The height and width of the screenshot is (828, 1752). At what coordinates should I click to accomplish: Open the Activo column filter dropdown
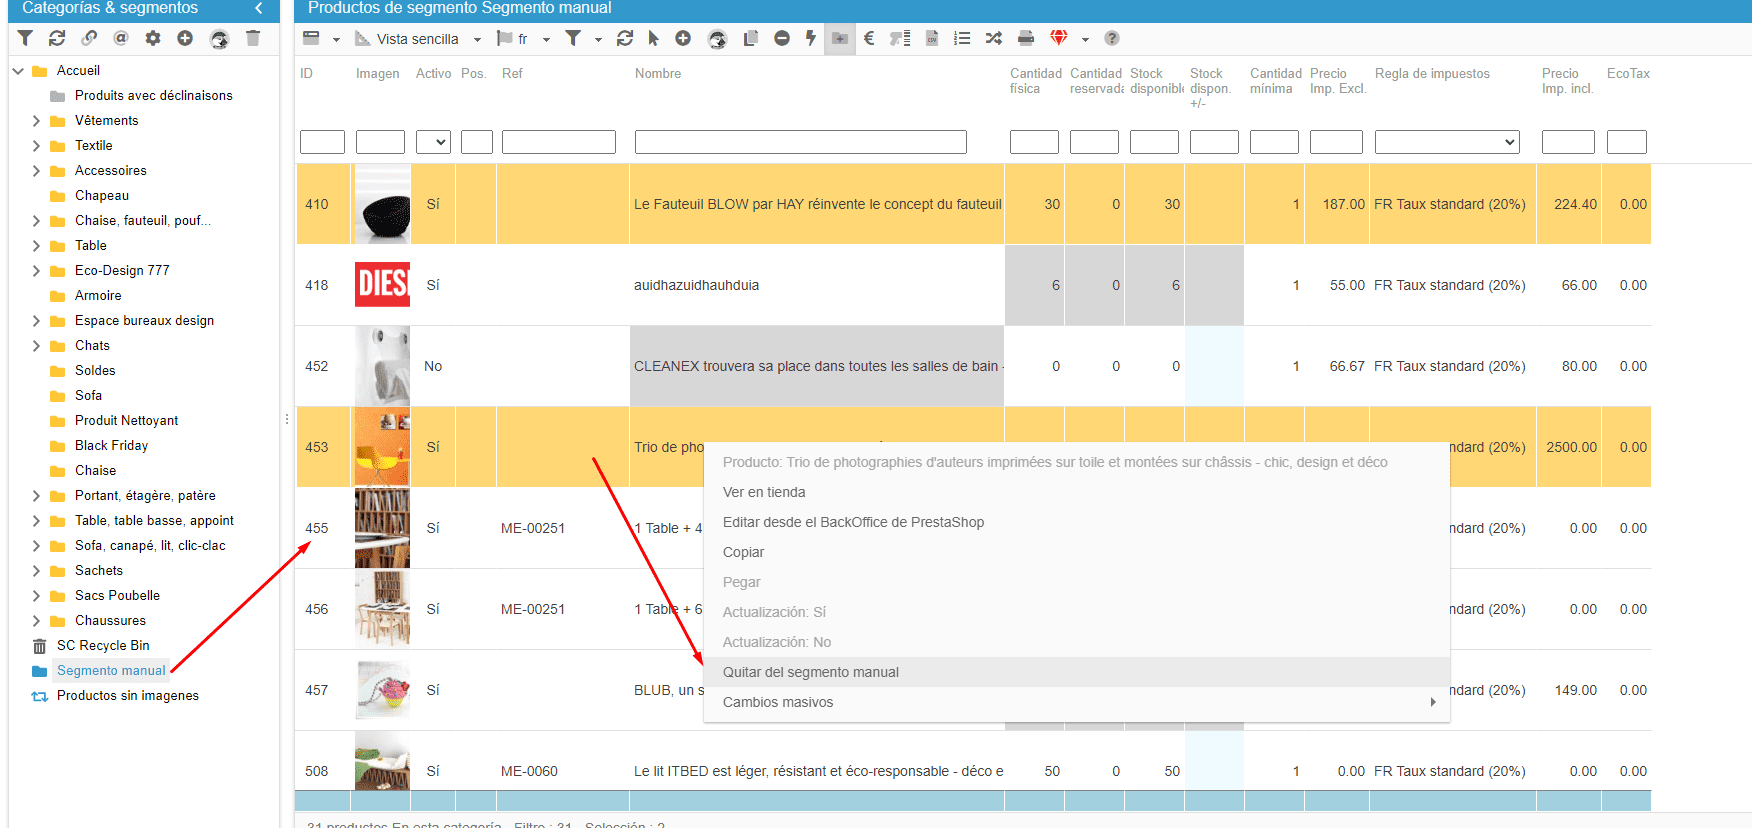tap(433, 142)
